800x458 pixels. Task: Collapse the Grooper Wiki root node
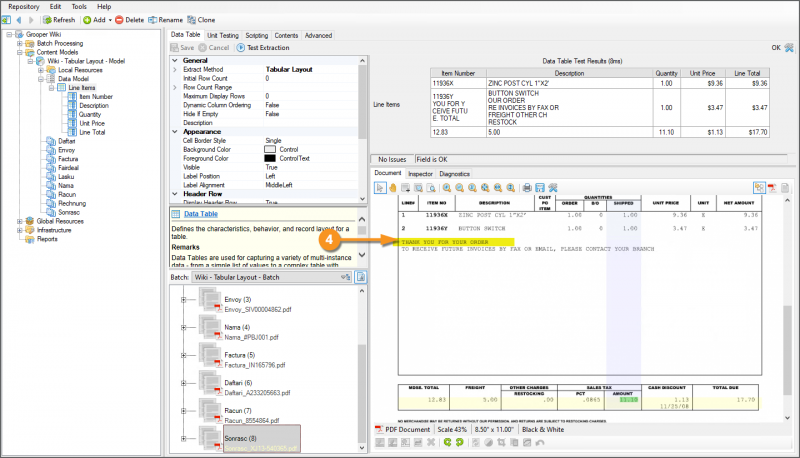pos(9,35)
